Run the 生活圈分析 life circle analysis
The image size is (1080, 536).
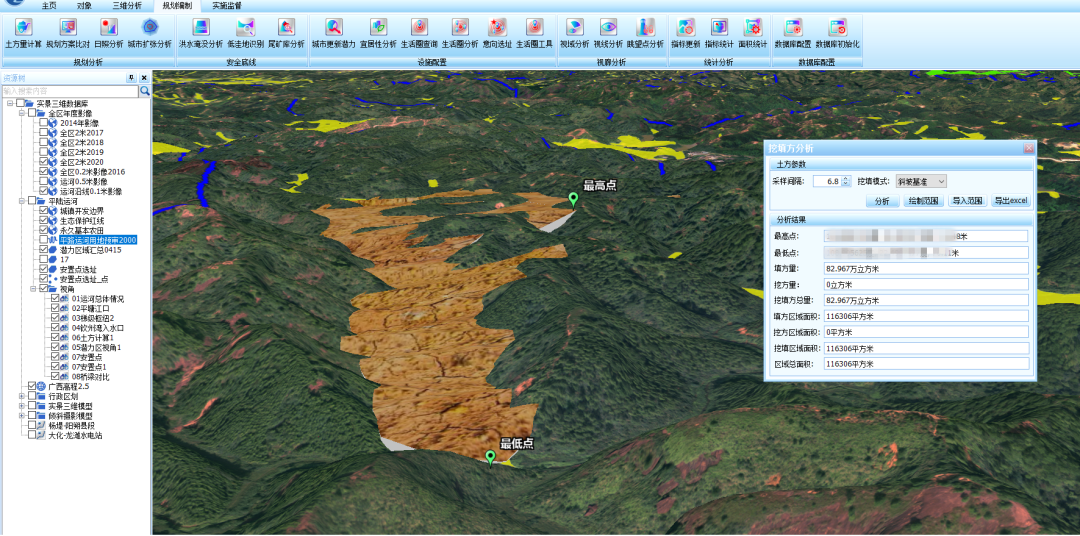(459, 33)
